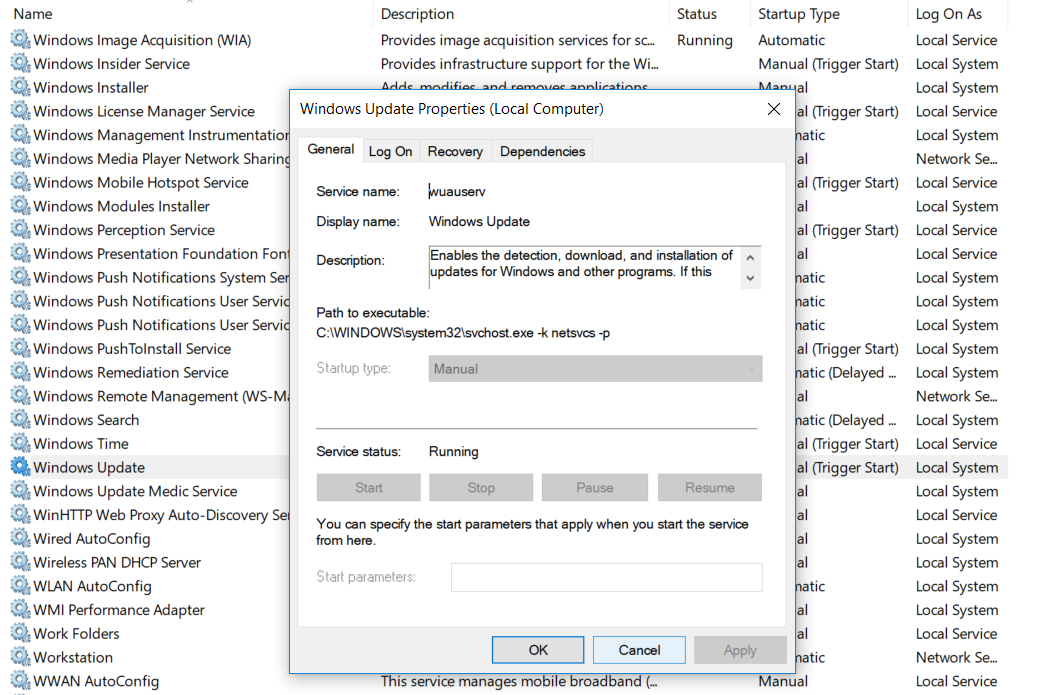
Task: Click the Running status of Windows Image Acquisition
Action: pyautogui.click(x=704, y=40)
